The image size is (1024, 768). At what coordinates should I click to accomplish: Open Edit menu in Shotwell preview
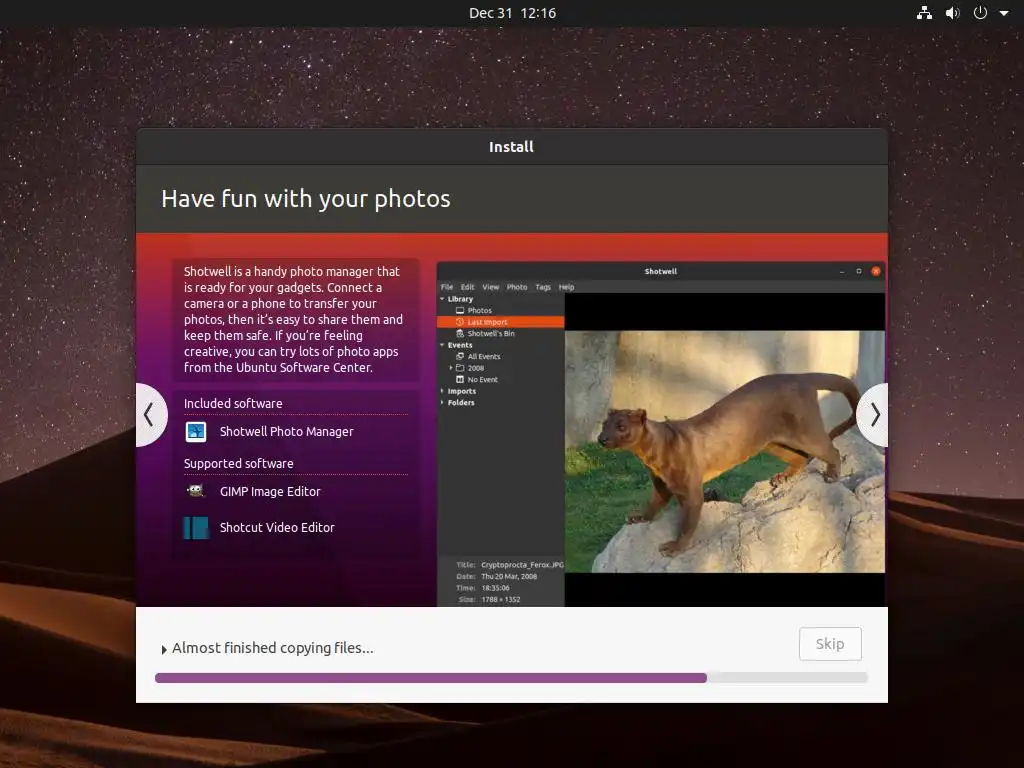[468, 287]
